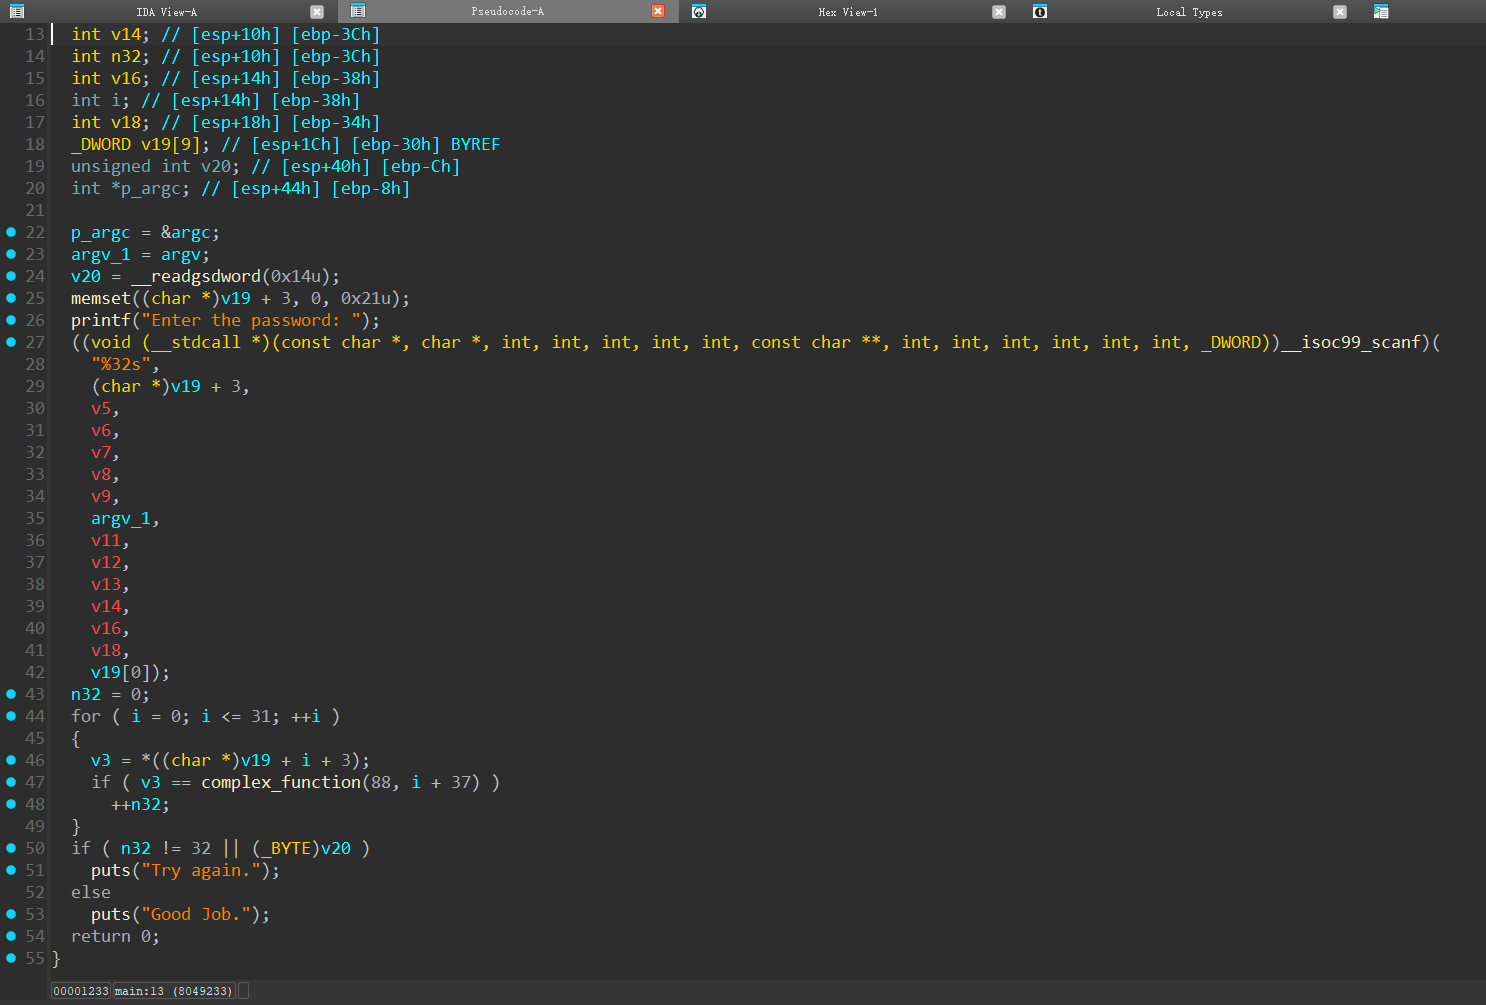Image resolution: width=1486 pixels, height=1005 pixels.
Task: Toggle breakpoint dot on line 43
Action: coord(11,694)
